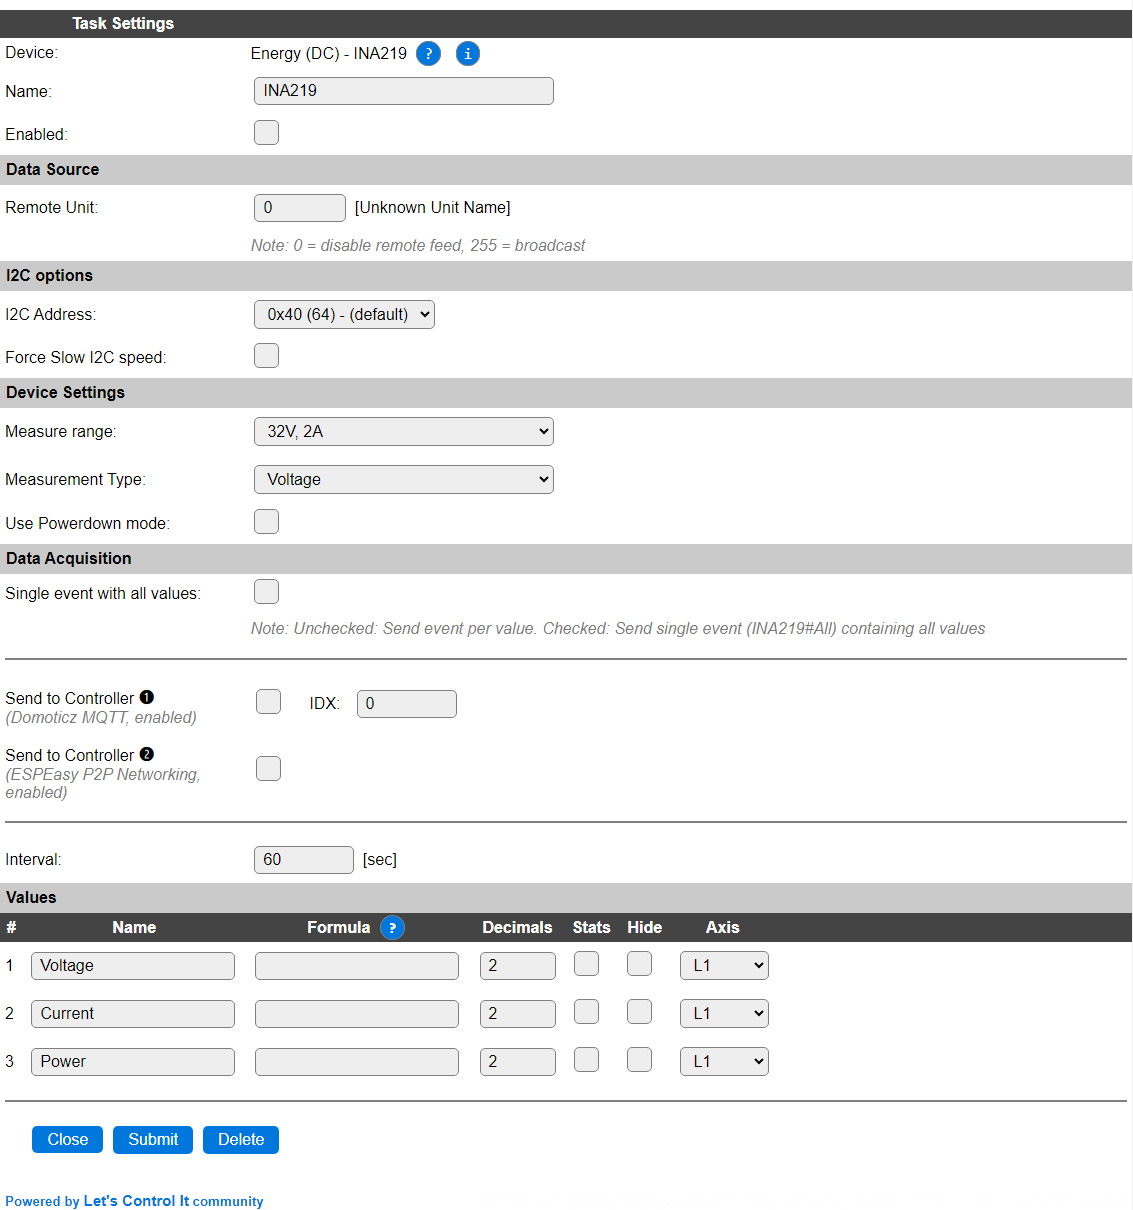Focus the Interval seconds input field
Screen dimensions: 1133x1210
coord(304,860)
